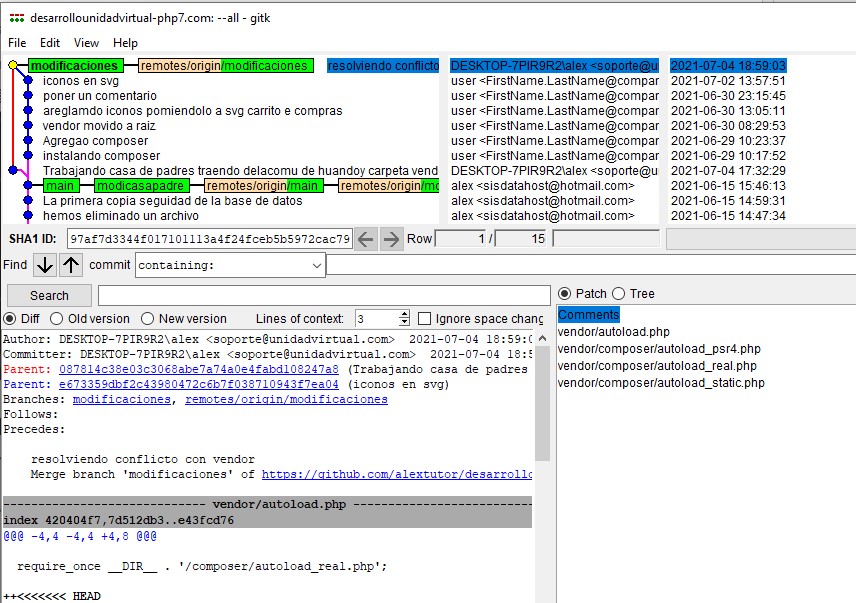
Task: Click date 2021-07-02 13:57:51
Action: coord(728,81)
